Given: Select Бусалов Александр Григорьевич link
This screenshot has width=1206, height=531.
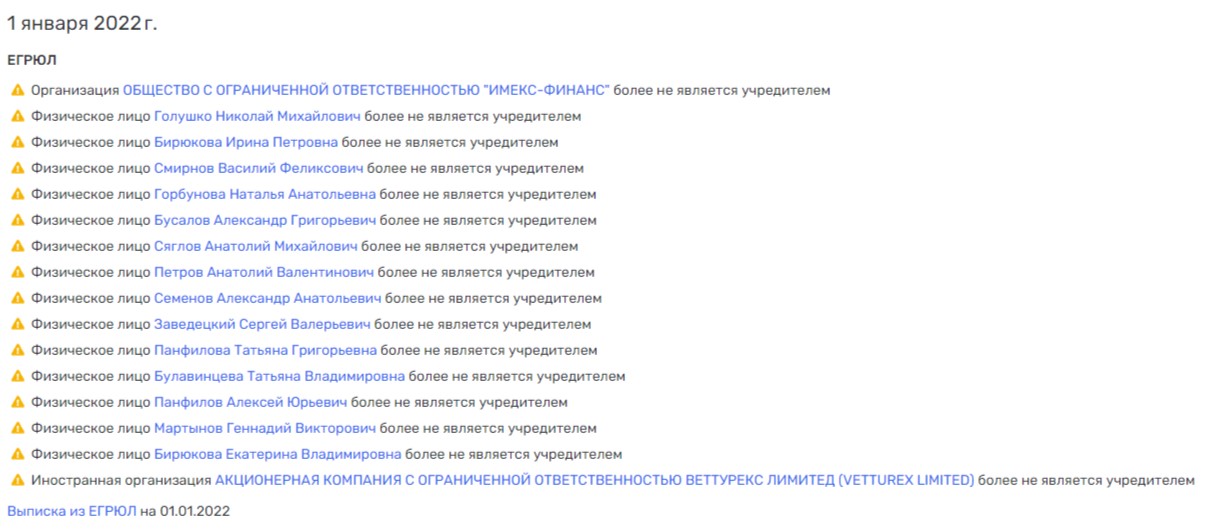Looking at the screenshot, I should coord(265,220).
